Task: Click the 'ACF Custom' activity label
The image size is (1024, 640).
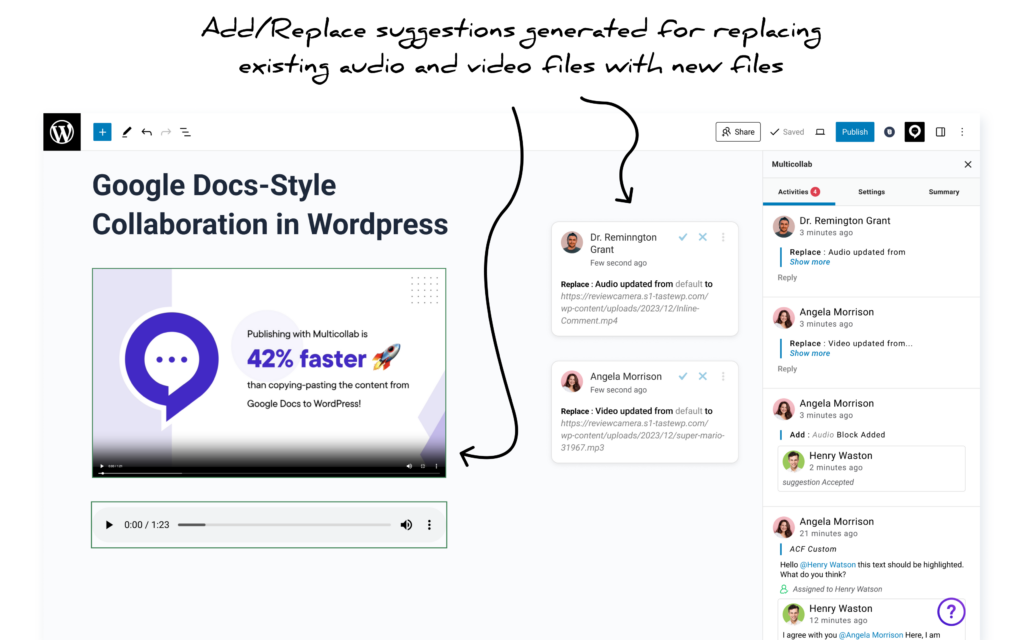Action: [x=812, y=549]
